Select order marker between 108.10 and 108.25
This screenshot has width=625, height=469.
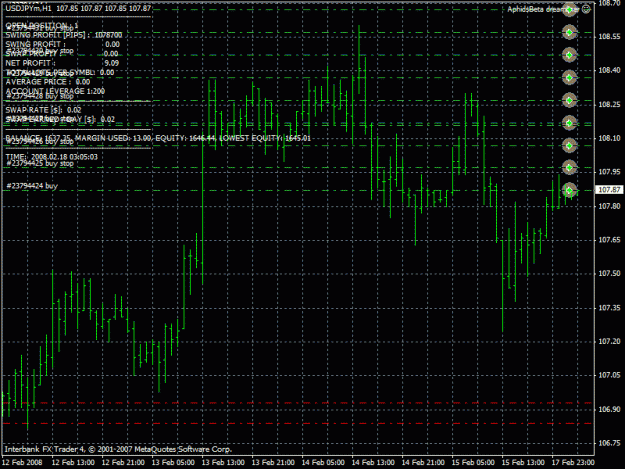pos(570,123)
